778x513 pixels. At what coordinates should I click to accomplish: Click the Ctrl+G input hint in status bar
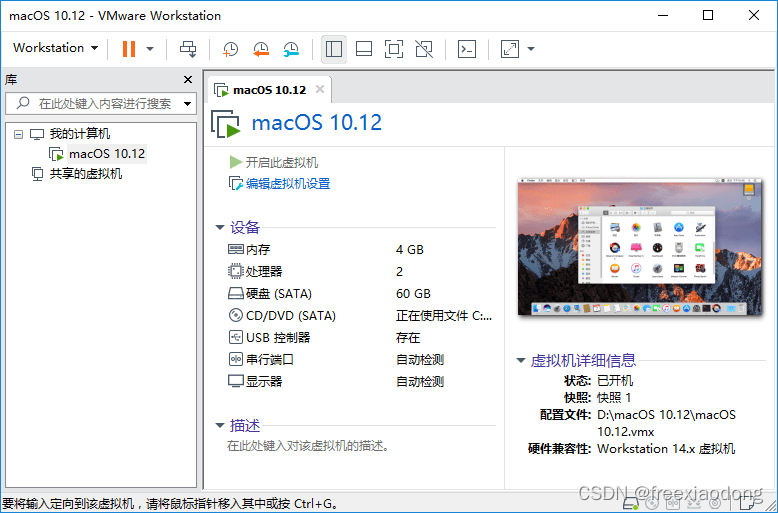coord(170,504)
